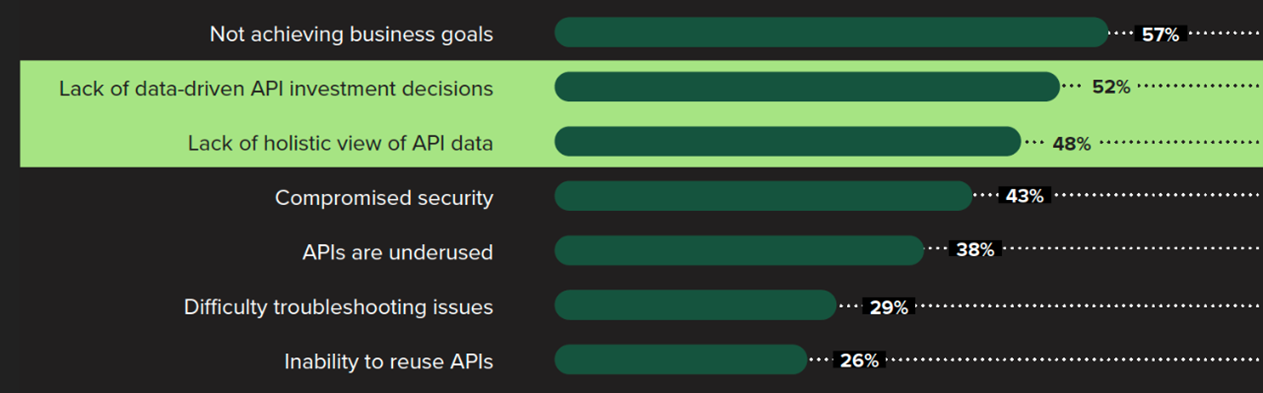Click the APIs are underused bar
This screenshot has width=1263, height=393.
pos(739,250)
